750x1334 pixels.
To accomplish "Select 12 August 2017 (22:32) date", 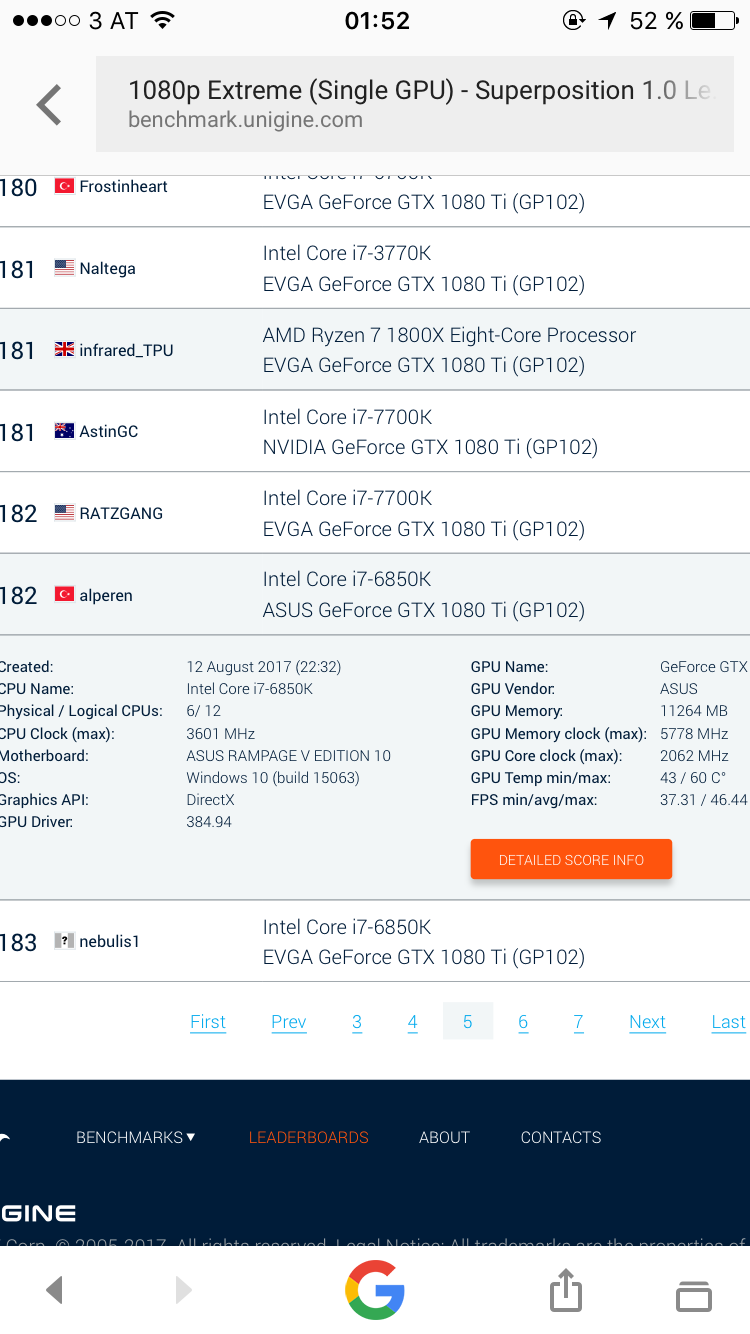I will (264, 667).
